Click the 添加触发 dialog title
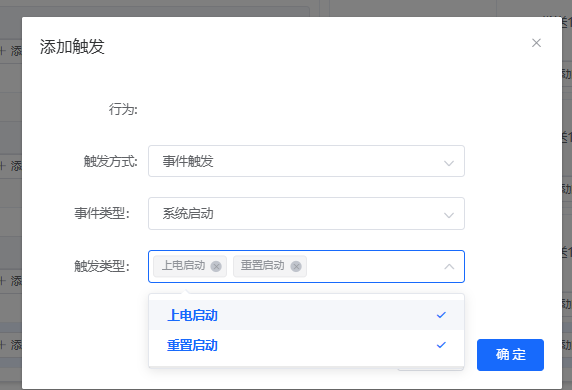Image resolution: width=572 pixels, height=390 pixels. 72,47
